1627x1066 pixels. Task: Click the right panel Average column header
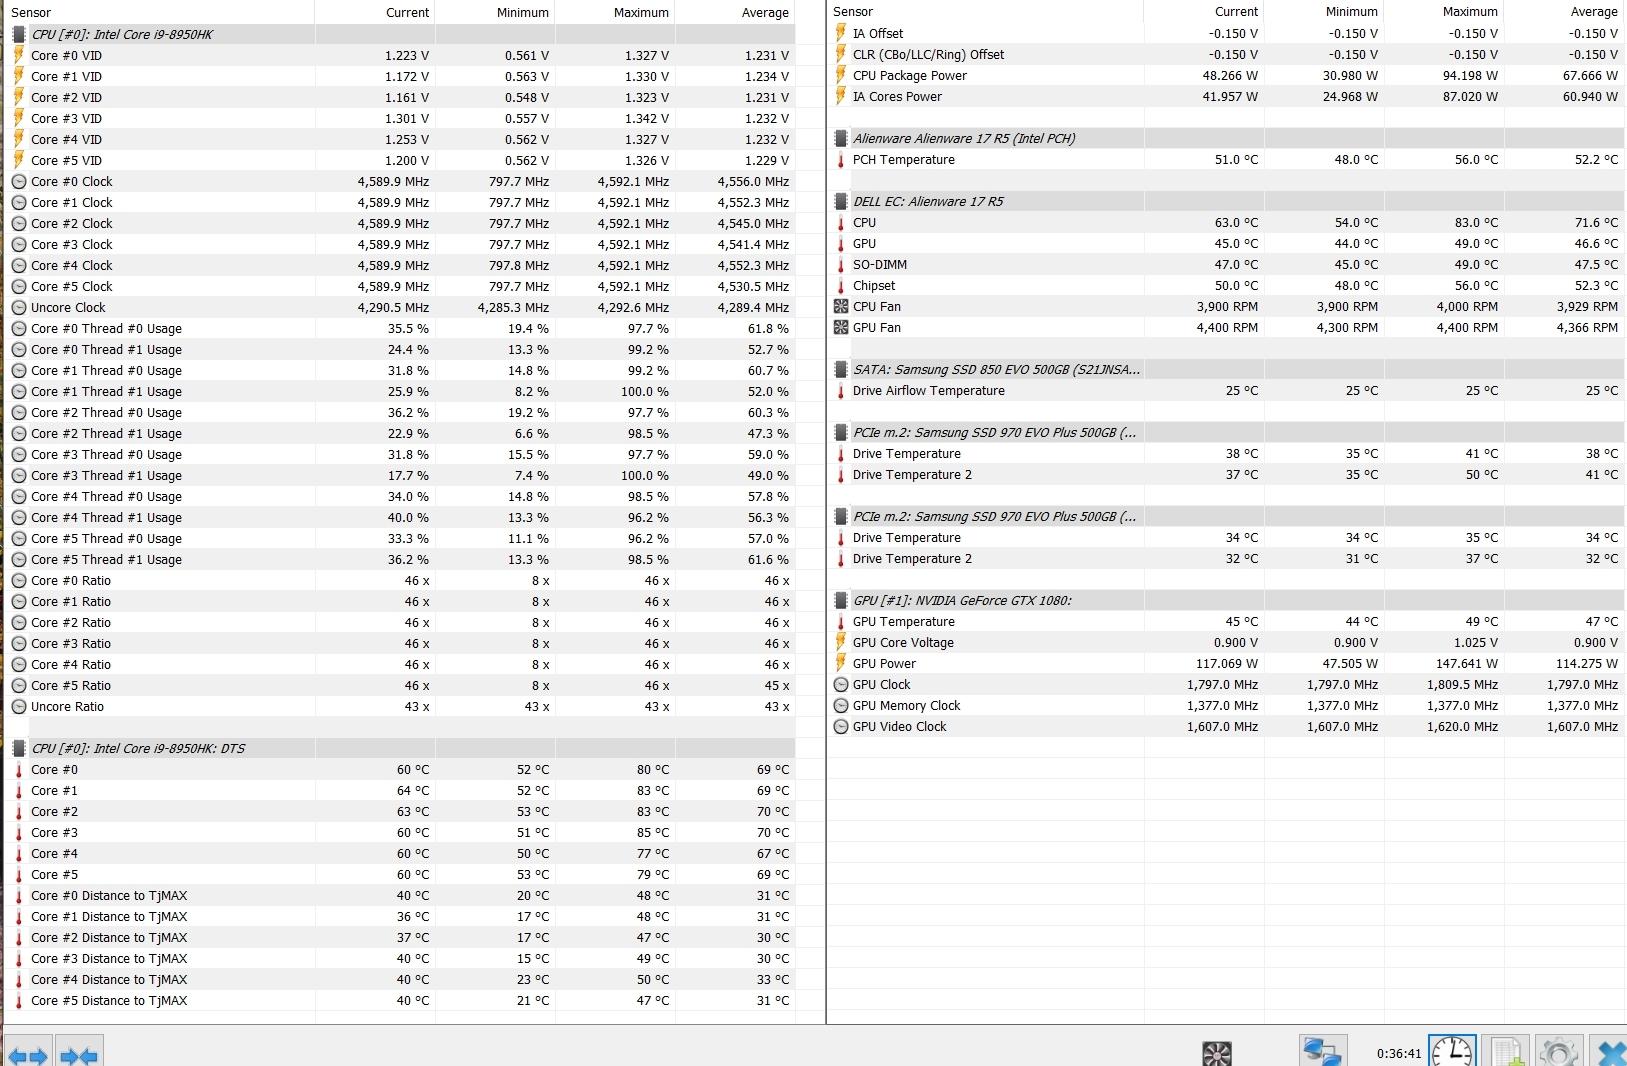[1593, 12]
